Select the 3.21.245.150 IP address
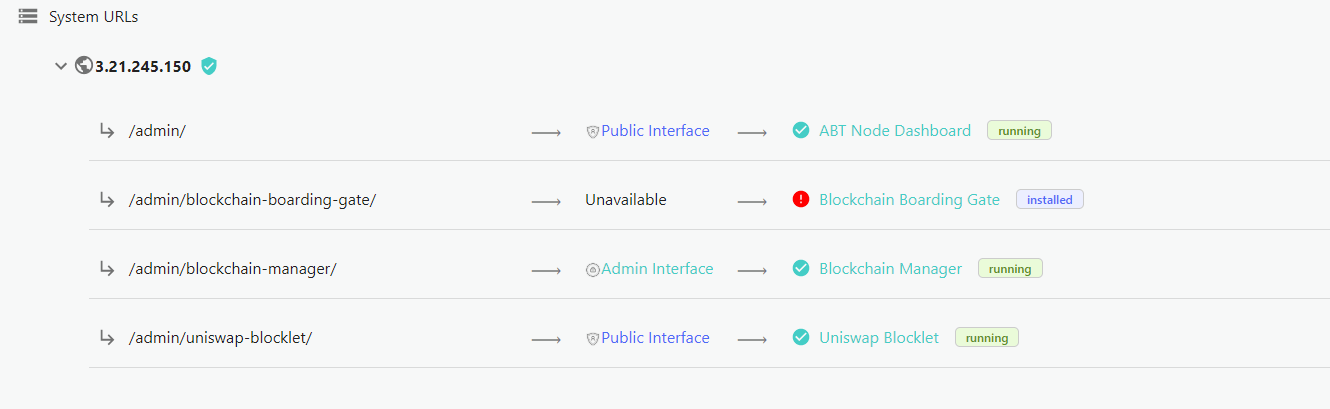The width and height of the screenshot is (1330, 409). coord(143,66)
